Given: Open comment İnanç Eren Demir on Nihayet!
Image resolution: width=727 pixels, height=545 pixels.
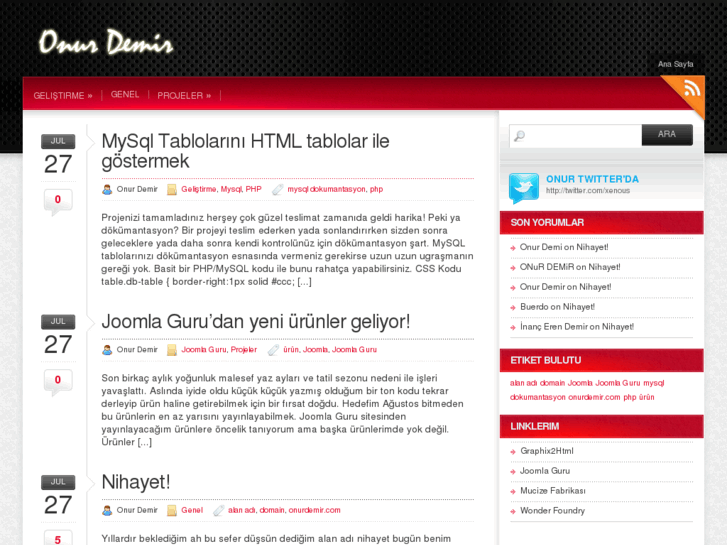Looking at the screenshot, I should click(x=577, y=327).
